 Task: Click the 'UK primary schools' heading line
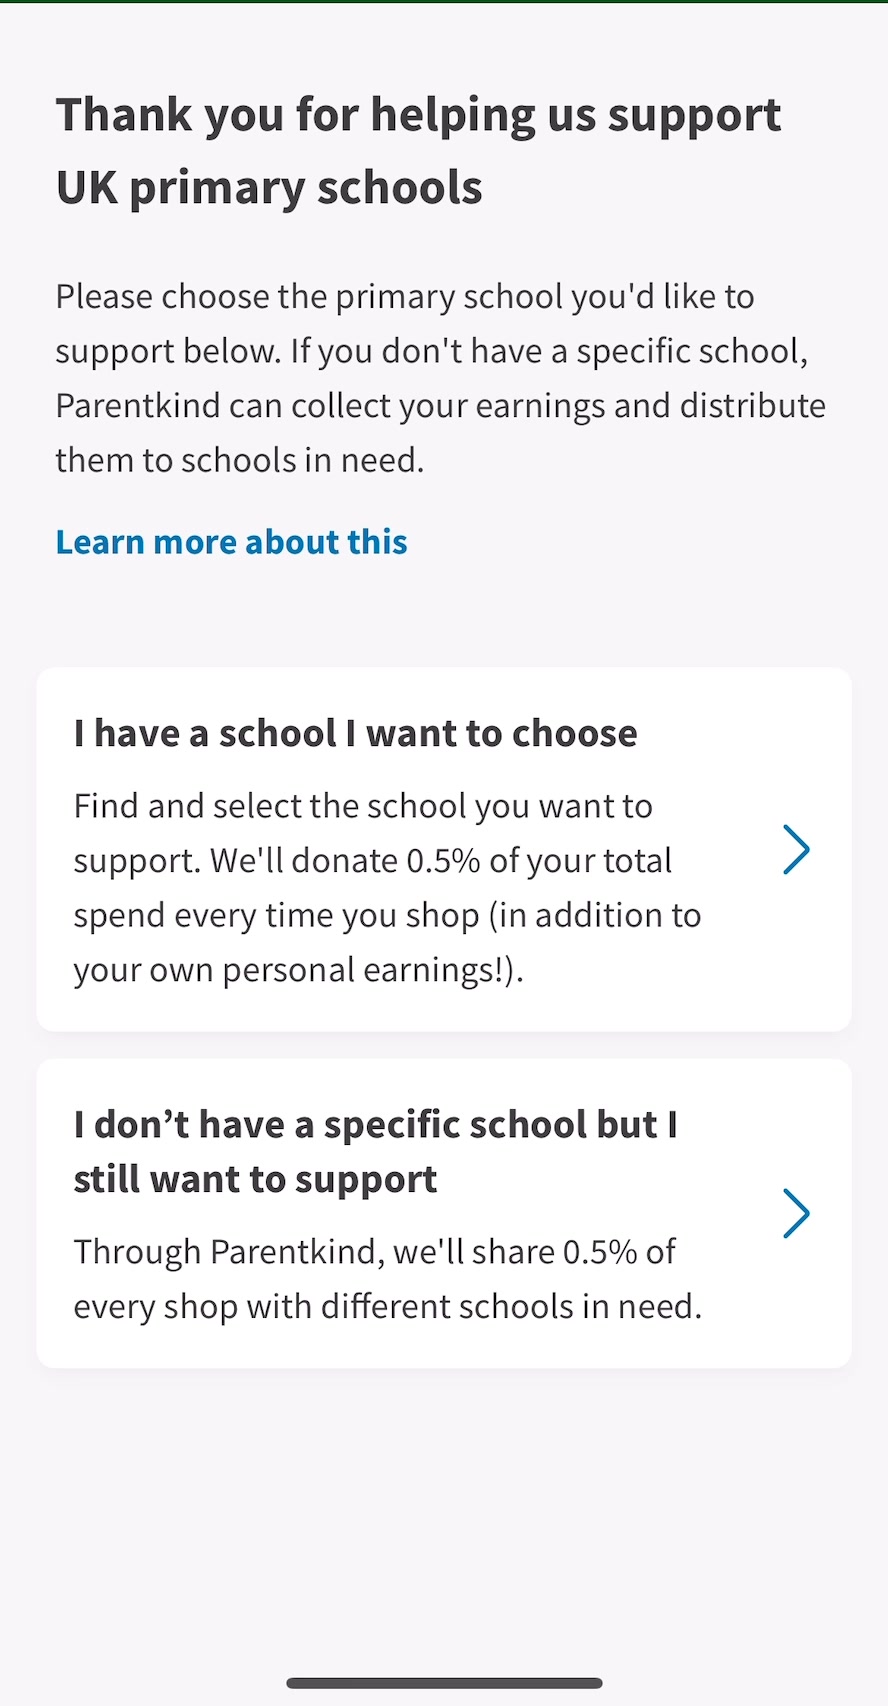(x=269, y=187)
